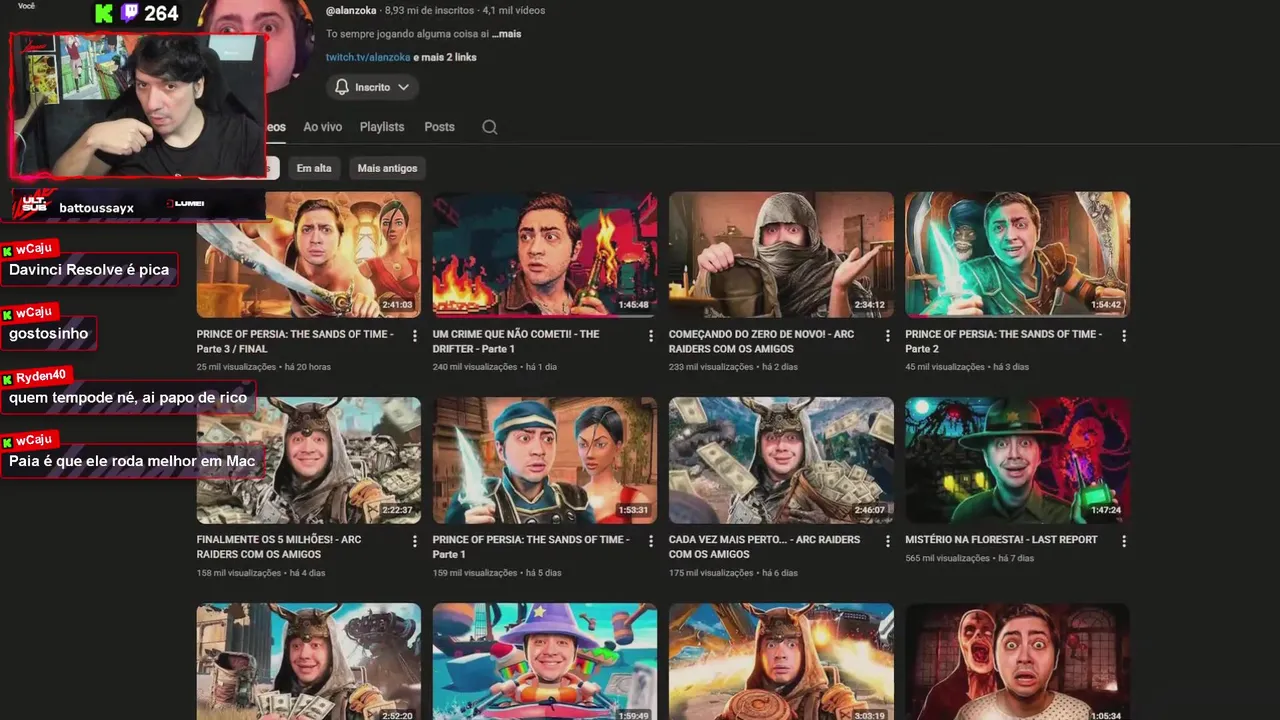Image resolution: width=1280 pixels, height=720 pixels.
Task: Click the streamer webcam overlay
Action: [138, 105]
